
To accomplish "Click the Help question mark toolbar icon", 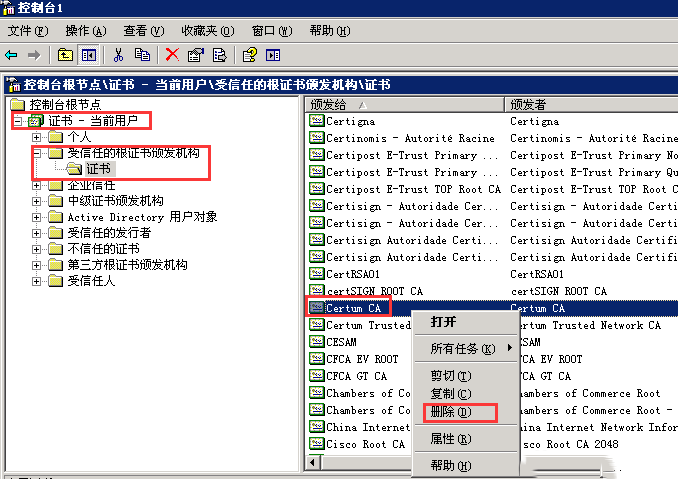I will pyautogui.click(x=249, y=55).
